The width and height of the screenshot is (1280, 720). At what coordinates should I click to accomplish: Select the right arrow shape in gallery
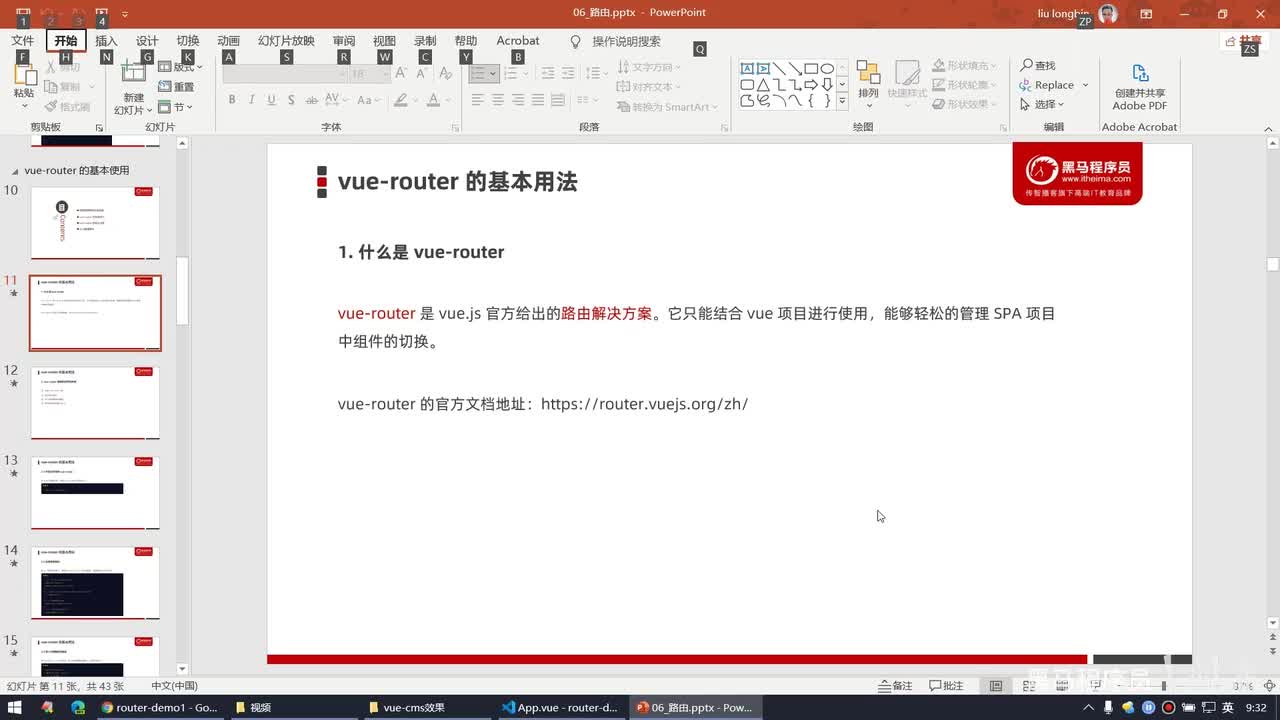click(811, 84)
